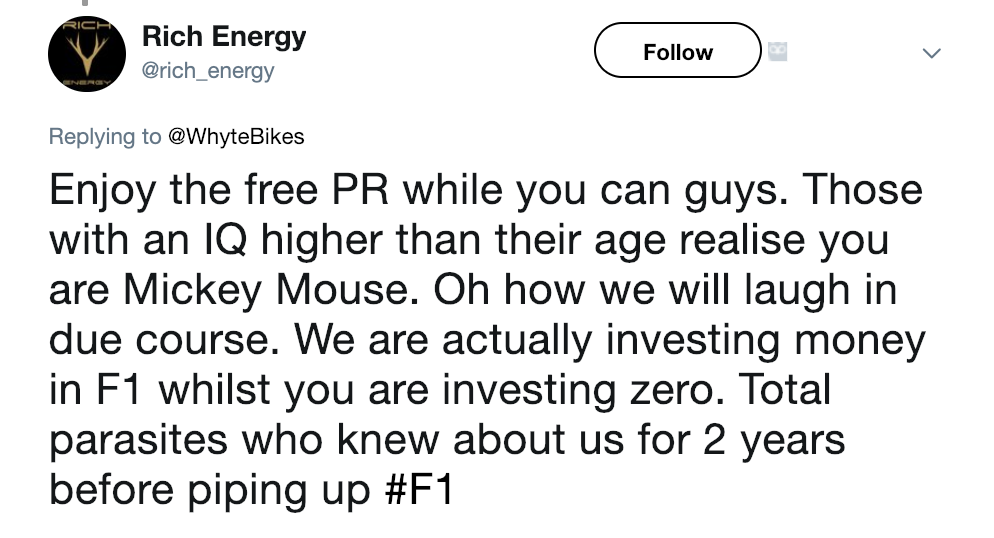Open the @WhyteBikes mention link
This screenshot has width=994, height=538.
coord(236,137)
